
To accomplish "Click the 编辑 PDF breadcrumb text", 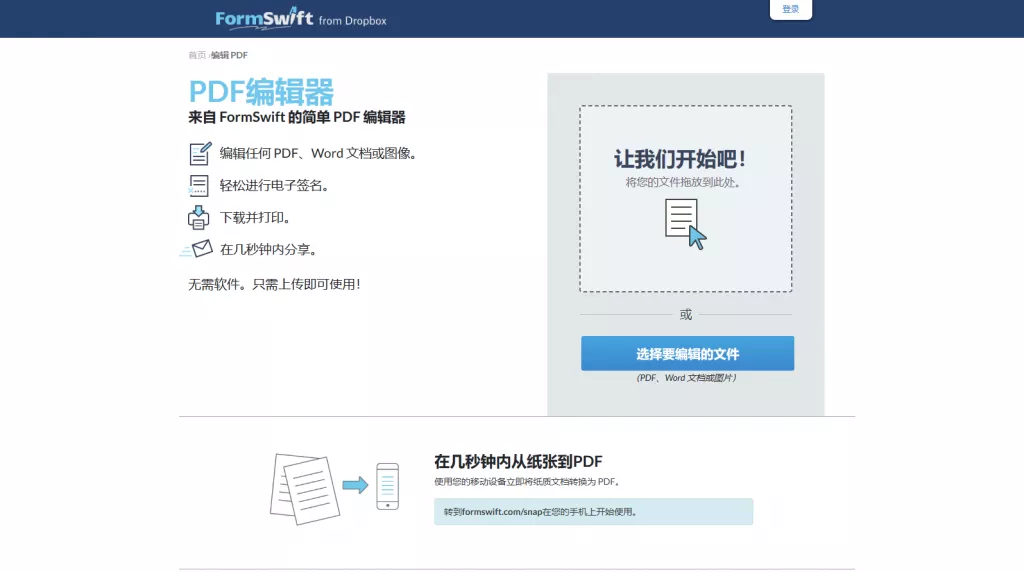I will coord(229,56).
